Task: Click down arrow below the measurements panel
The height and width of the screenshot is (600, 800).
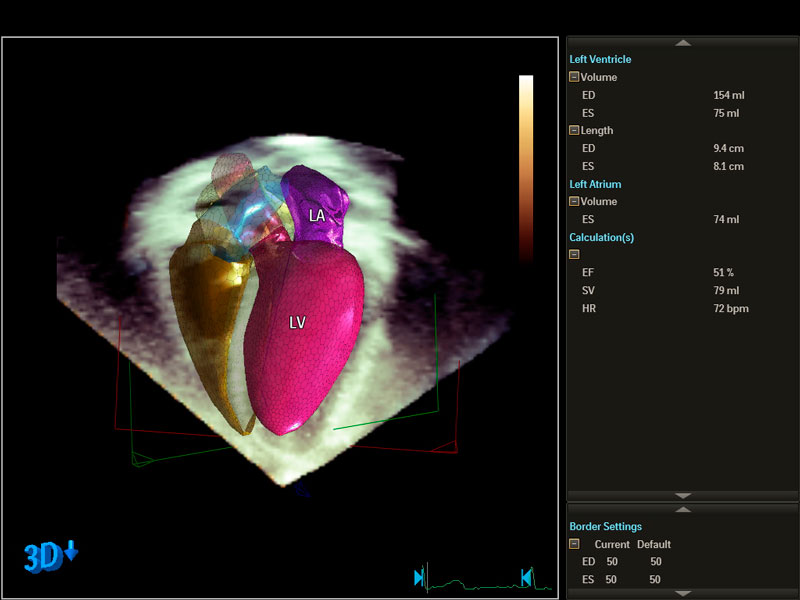Action: [683, 495]
